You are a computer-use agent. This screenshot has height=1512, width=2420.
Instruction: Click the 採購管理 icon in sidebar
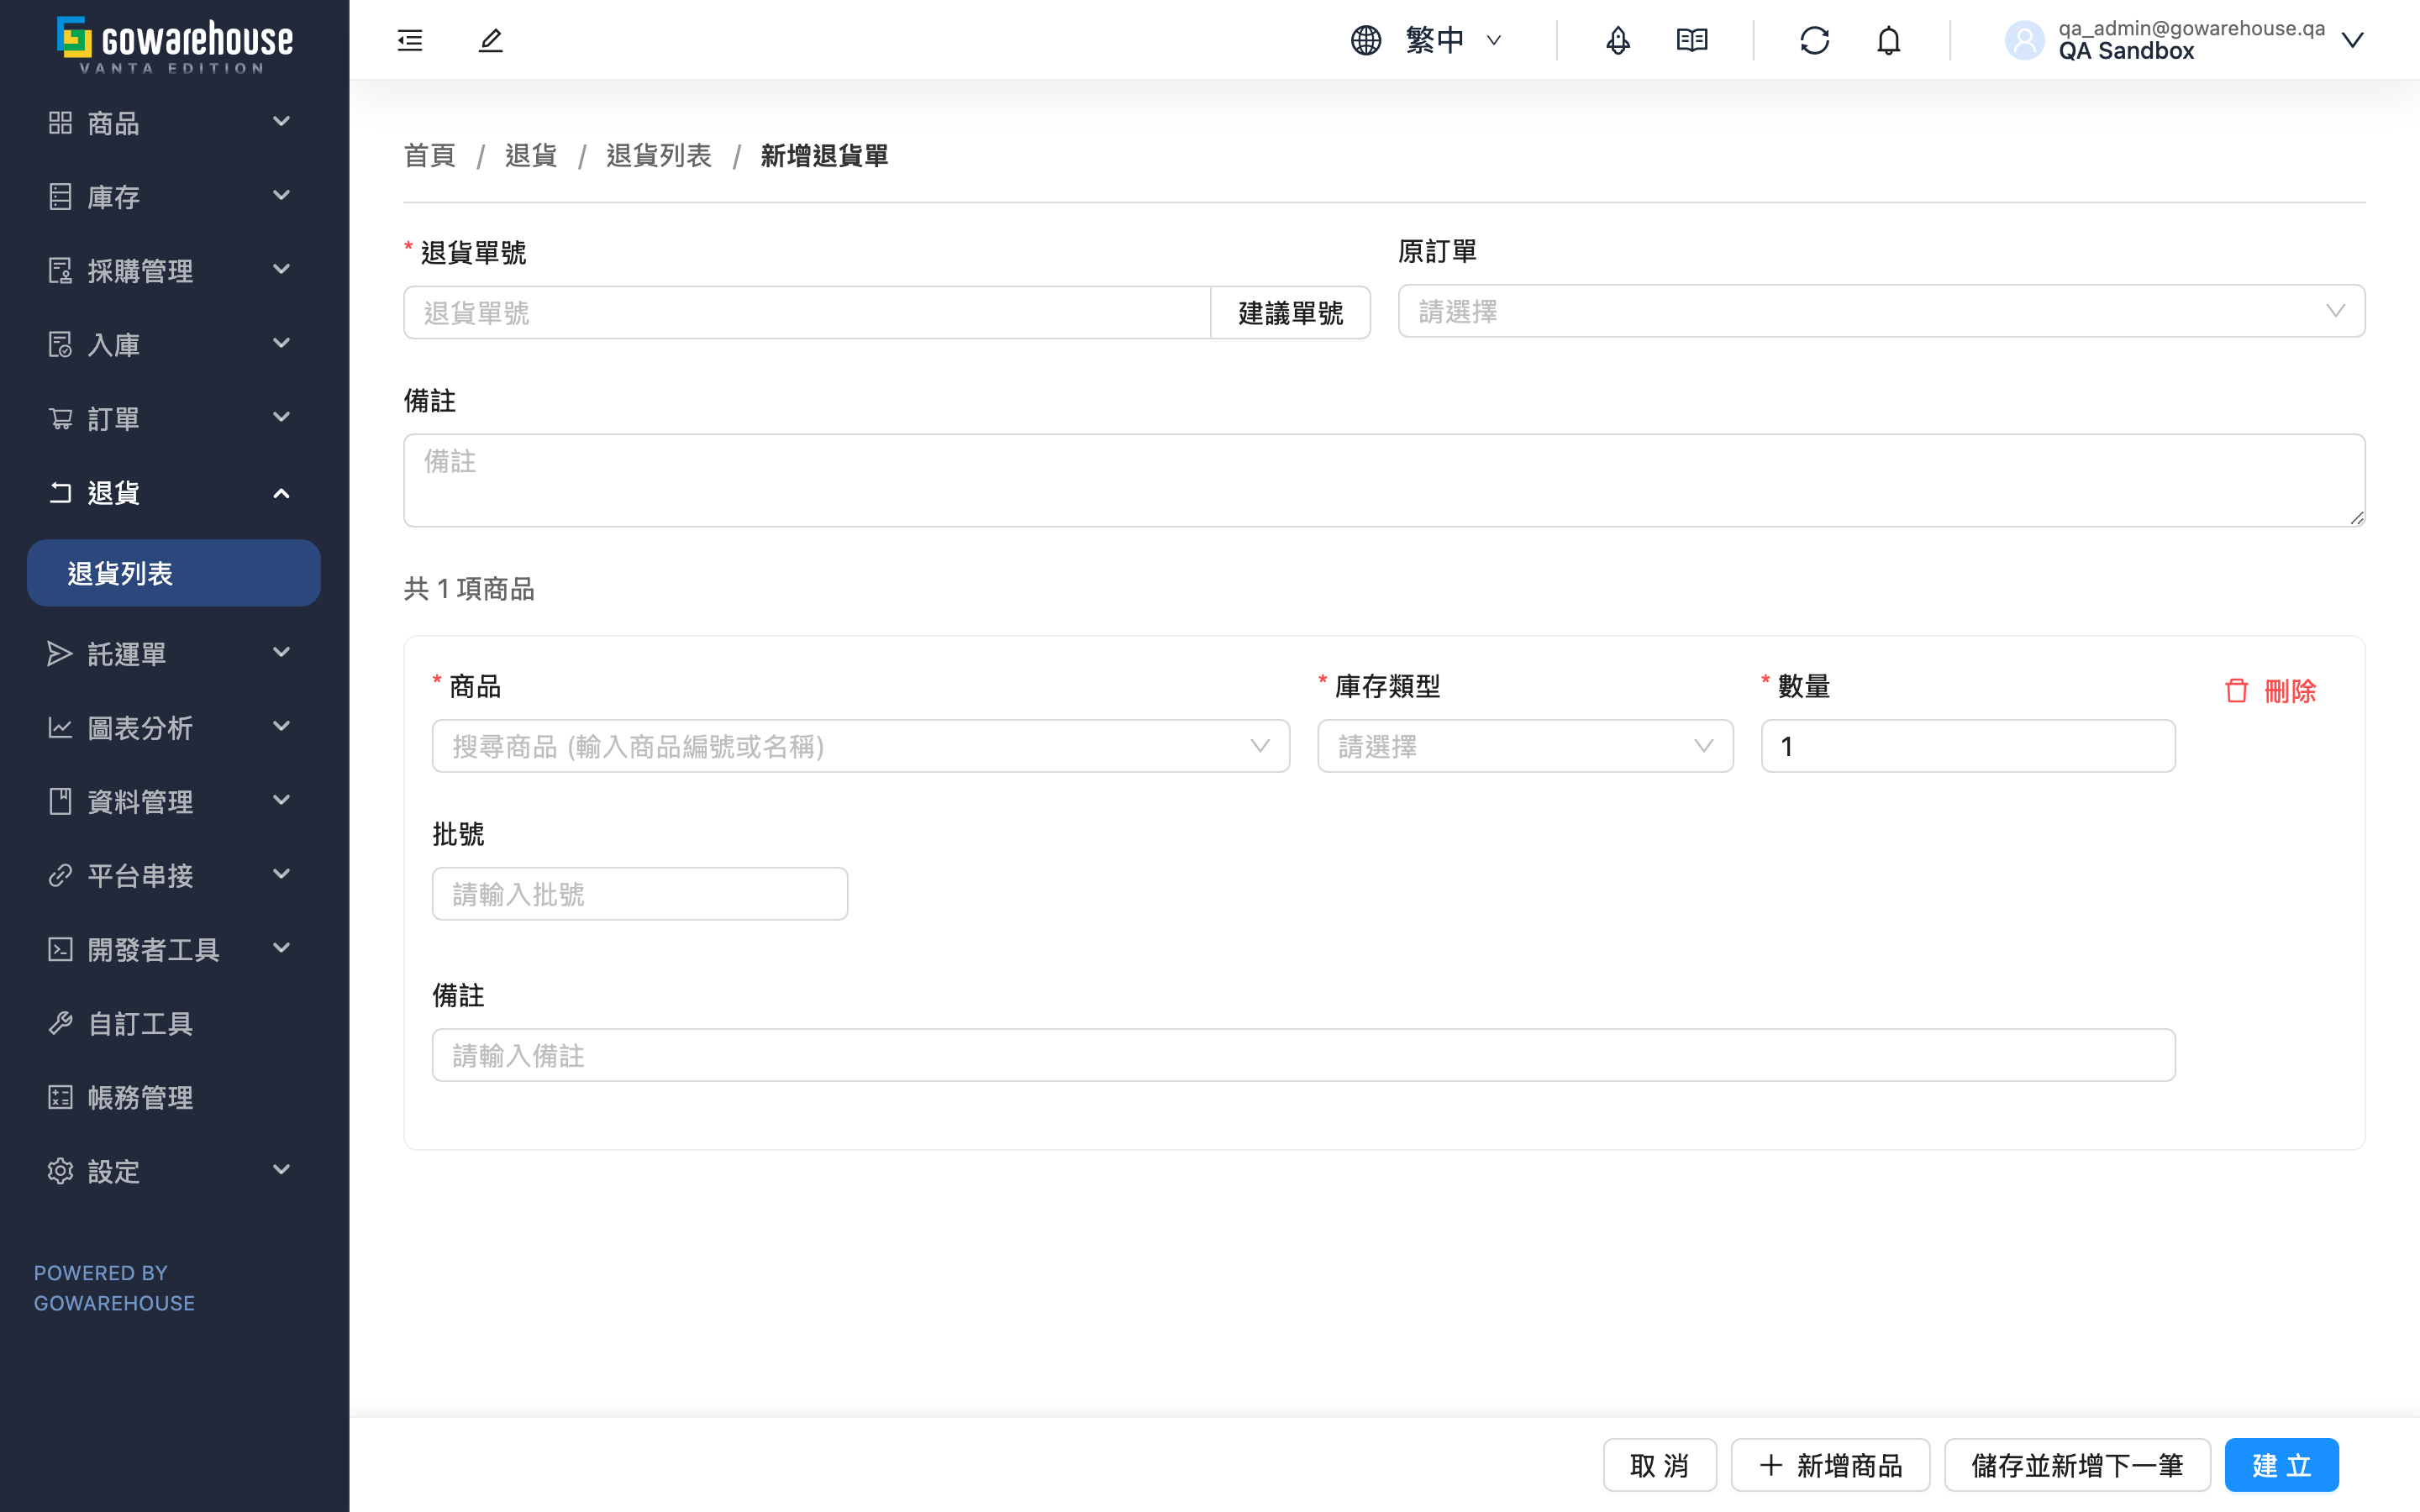tap(60, 270)
